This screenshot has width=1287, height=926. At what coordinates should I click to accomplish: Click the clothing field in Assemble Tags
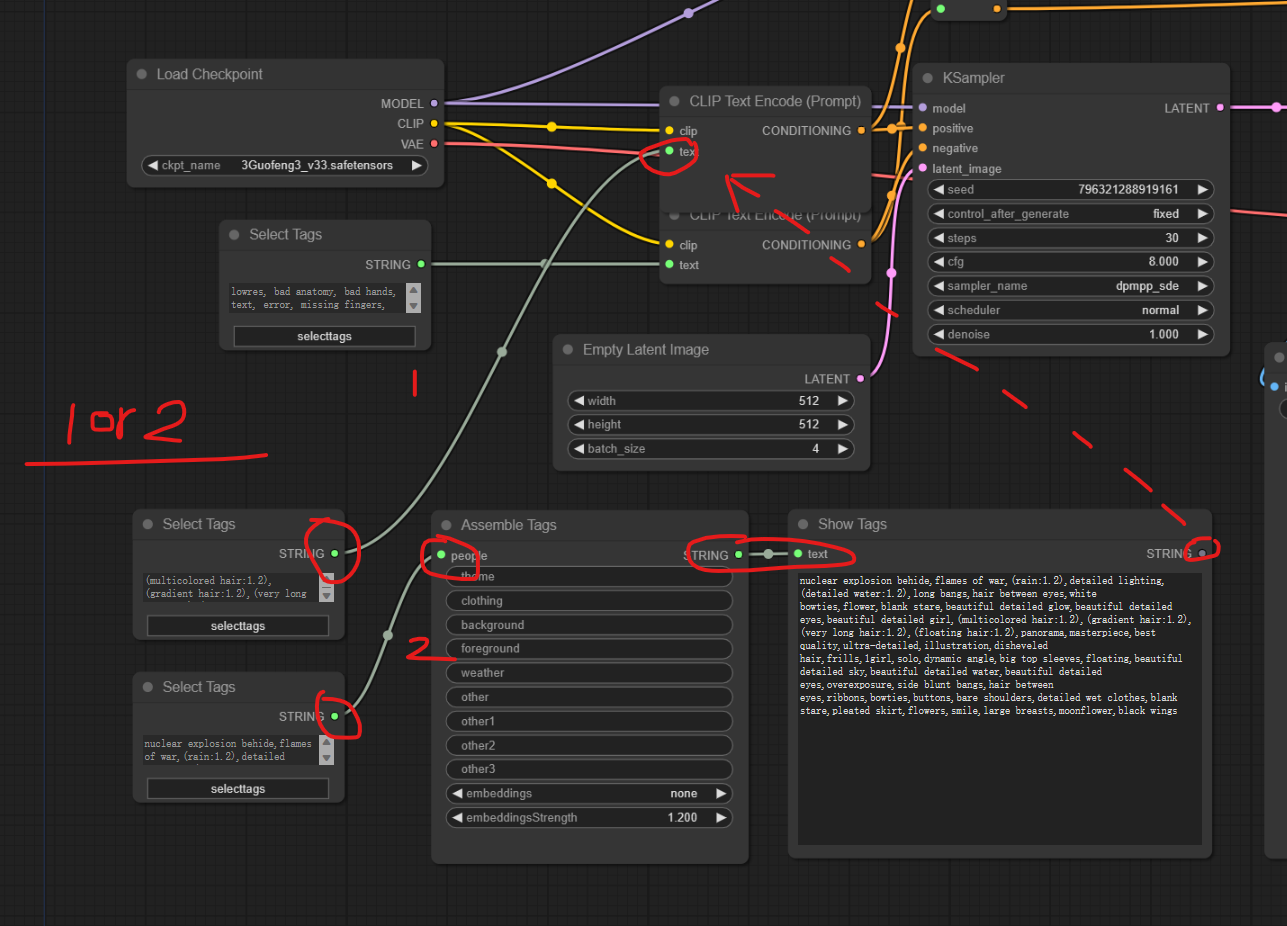(589, 601)
